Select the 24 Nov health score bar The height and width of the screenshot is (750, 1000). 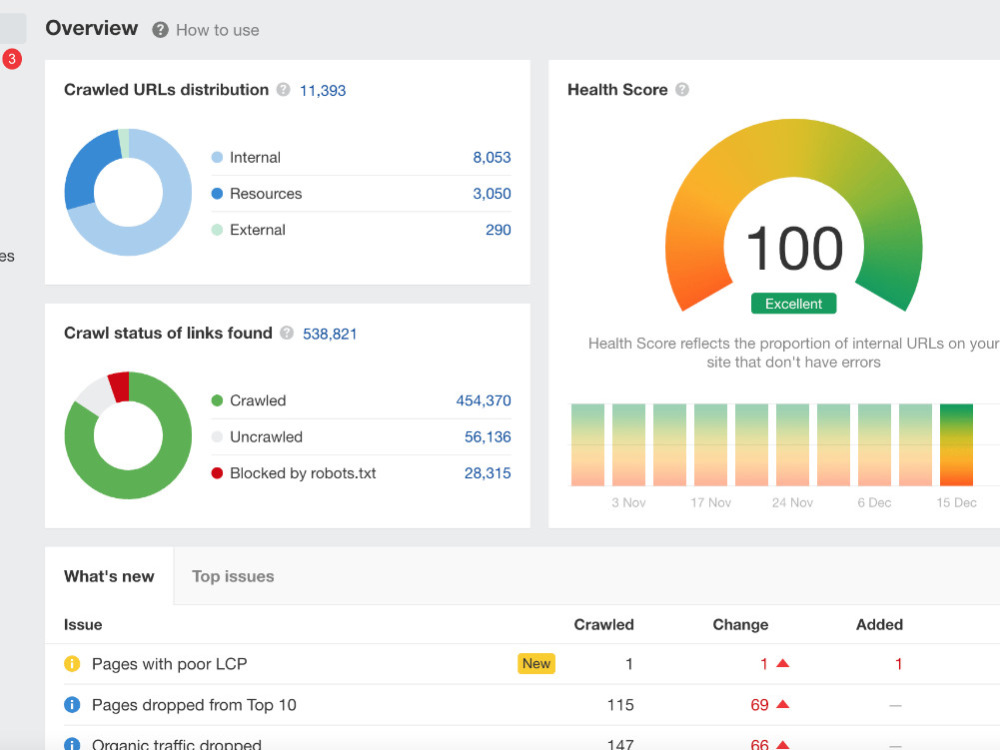click(792, 445)
